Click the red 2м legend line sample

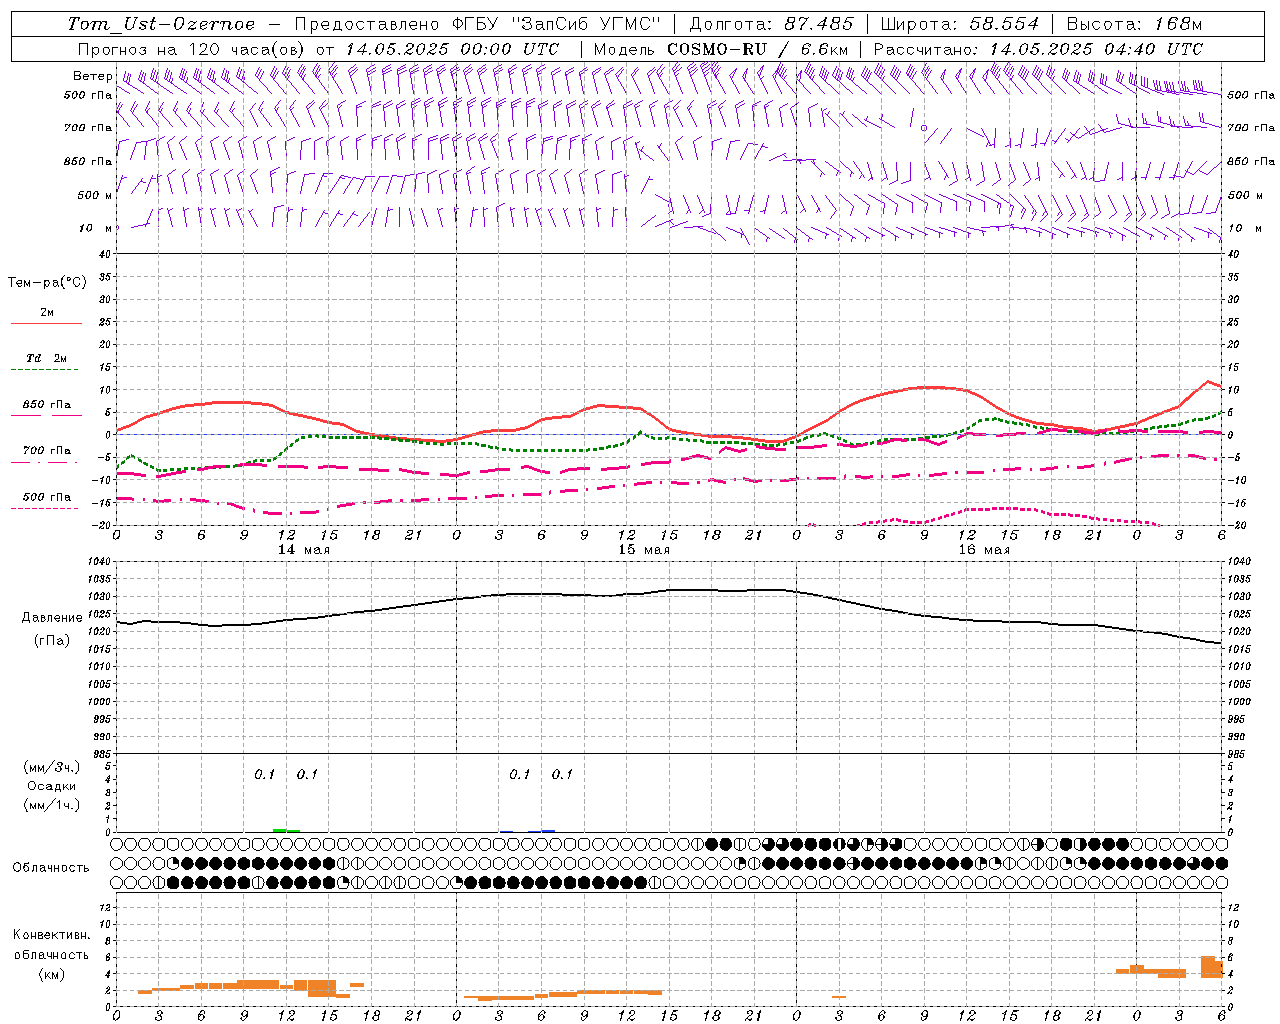click(x=46, y=324)
